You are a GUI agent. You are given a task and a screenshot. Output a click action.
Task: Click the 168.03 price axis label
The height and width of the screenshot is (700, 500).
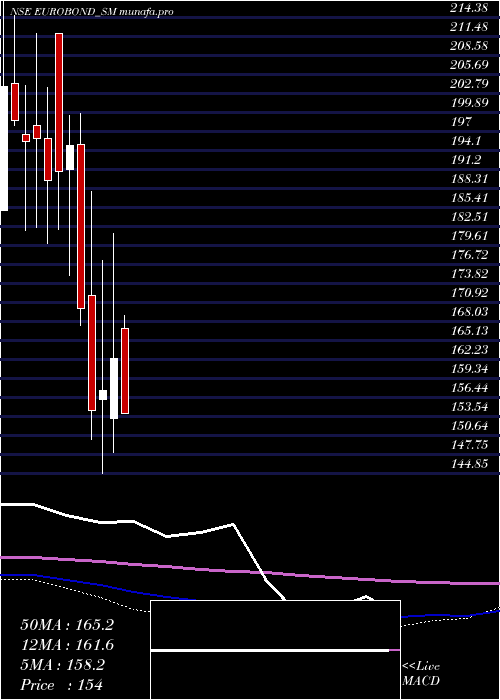click(469, 311)
